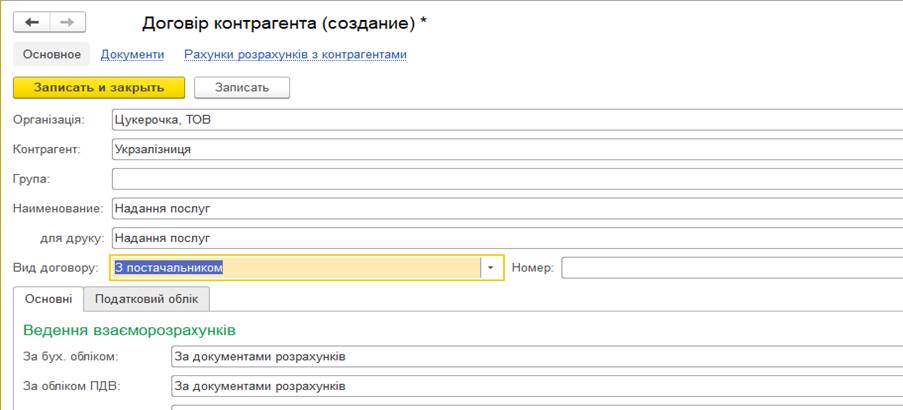Open Рахунки розрахунків з контрагентами link
This screenshot has height=410, width=903.
click(x=295, y=55)
